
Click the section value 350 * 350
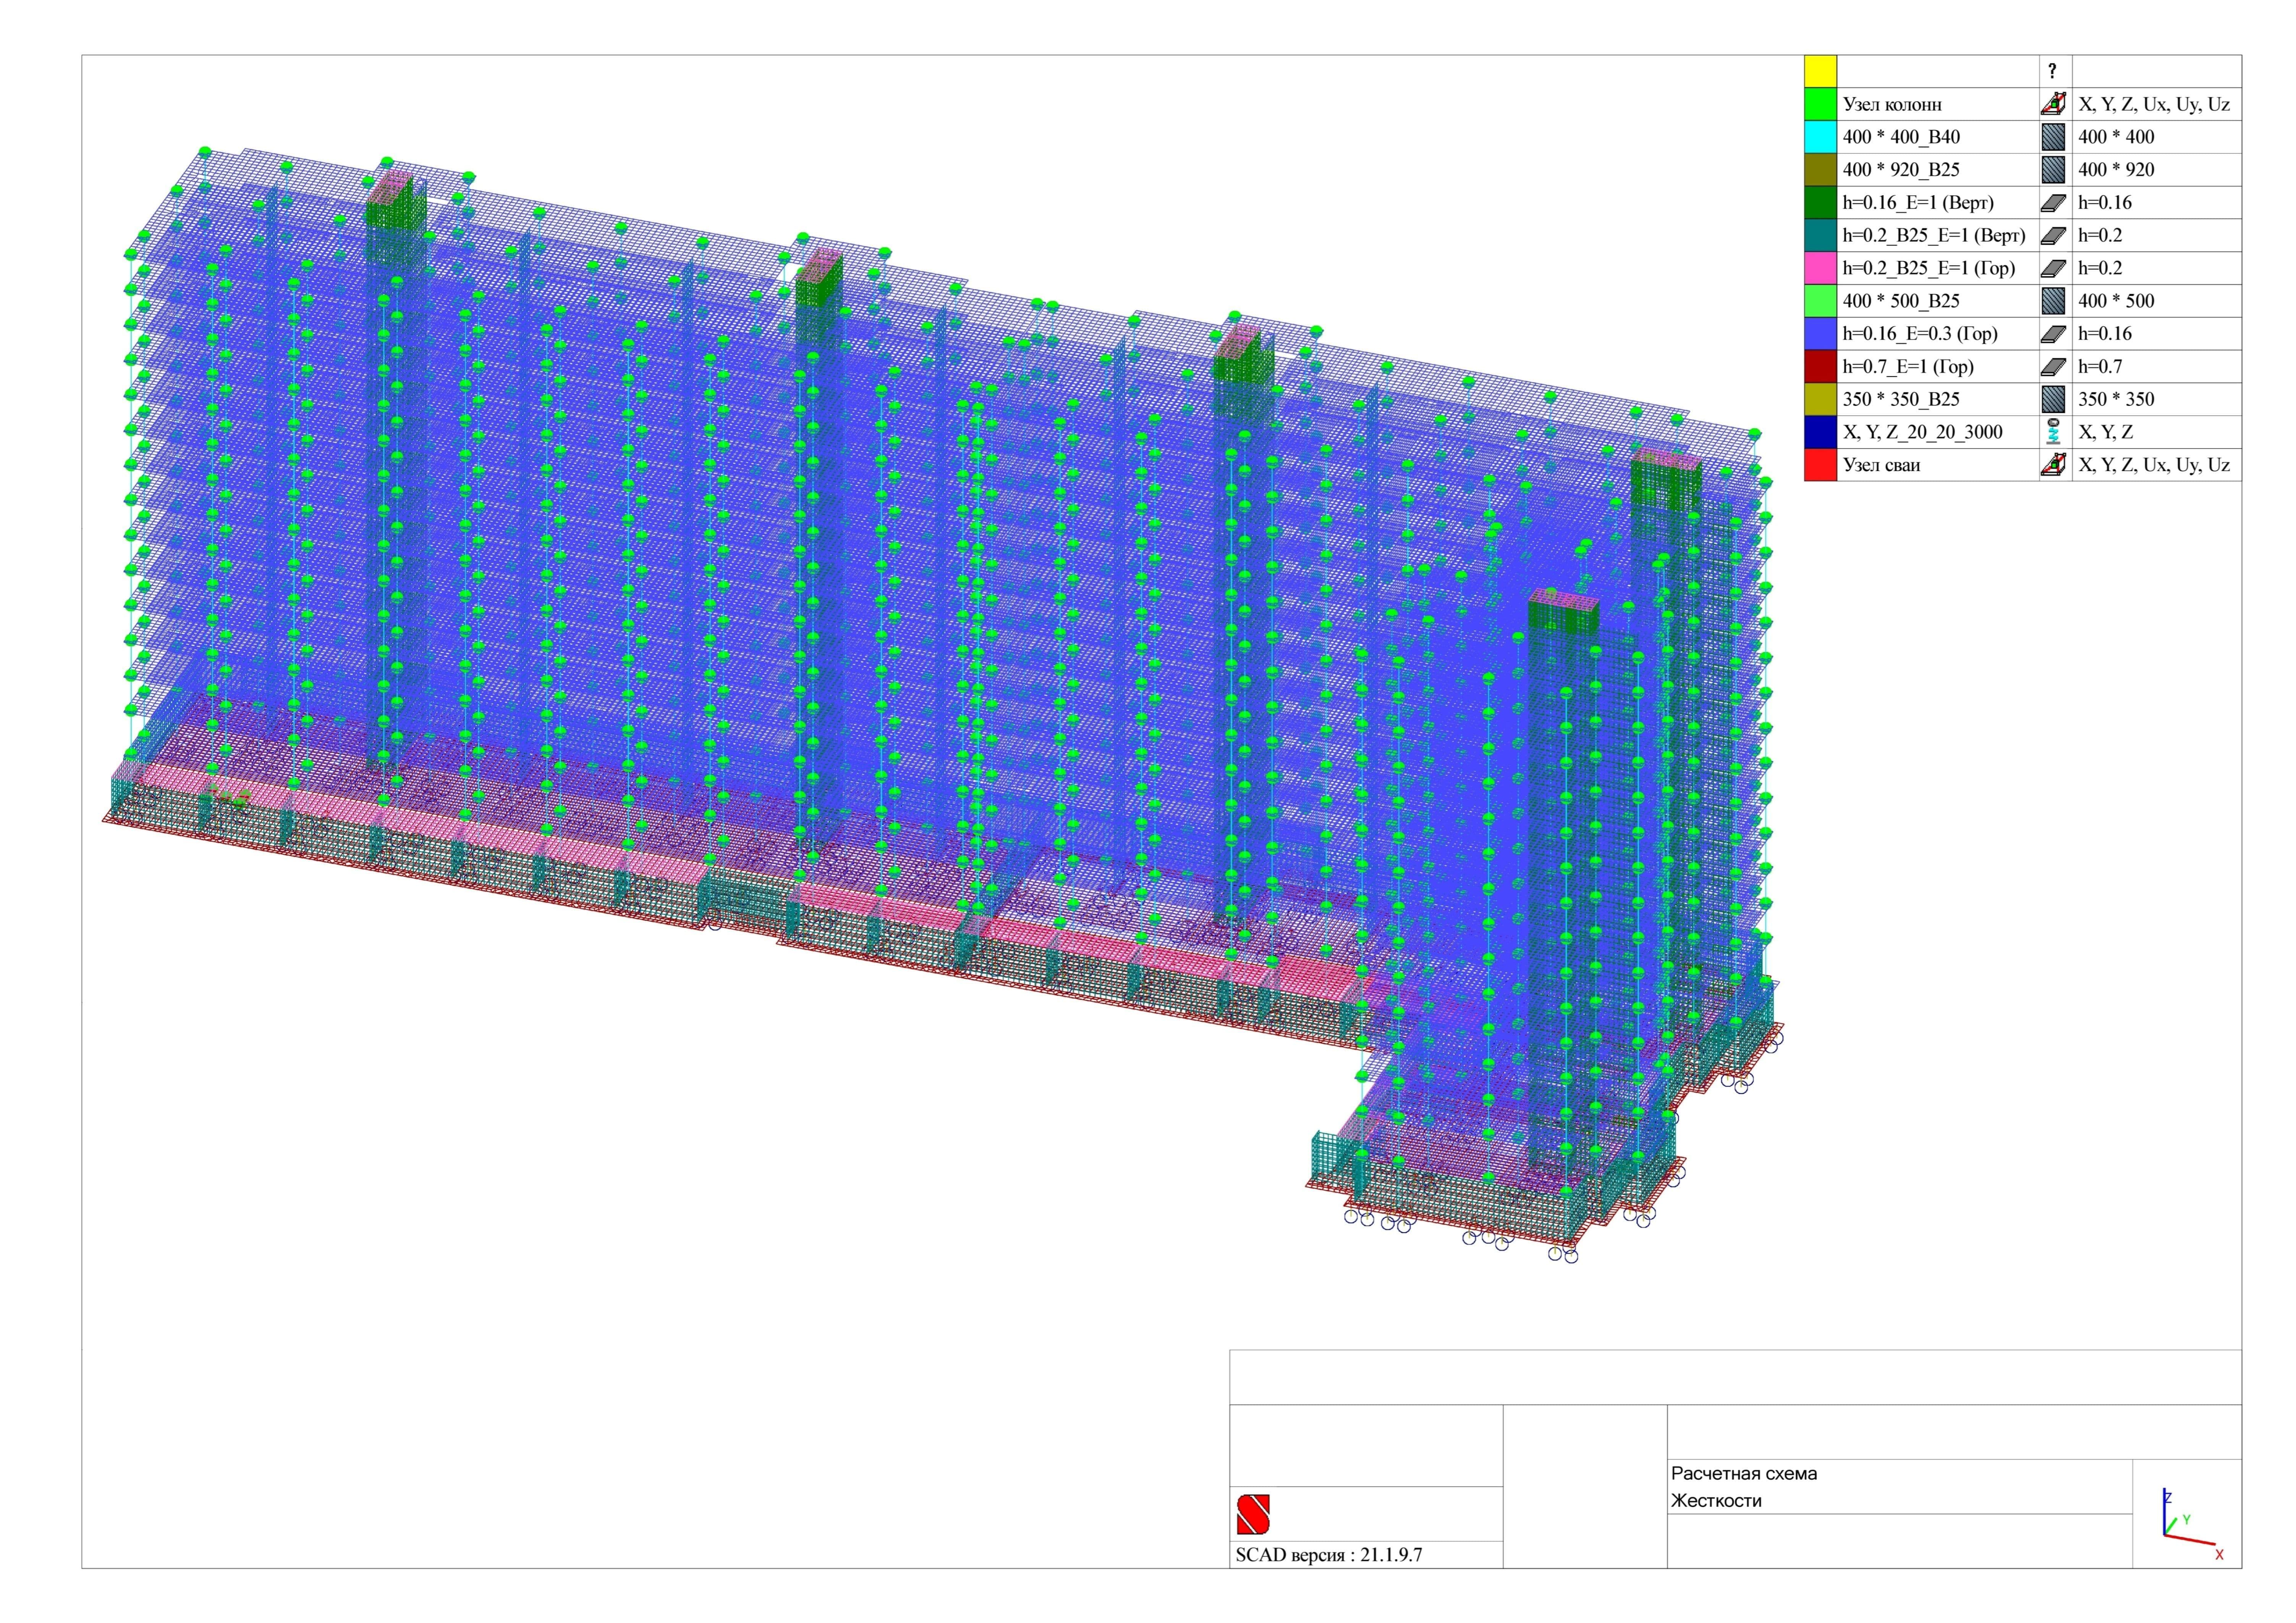(2116, 400)
